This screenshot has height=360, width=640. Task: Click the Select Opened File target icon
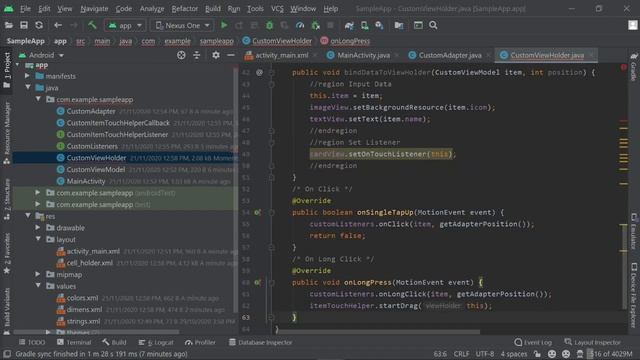(181, 55)
